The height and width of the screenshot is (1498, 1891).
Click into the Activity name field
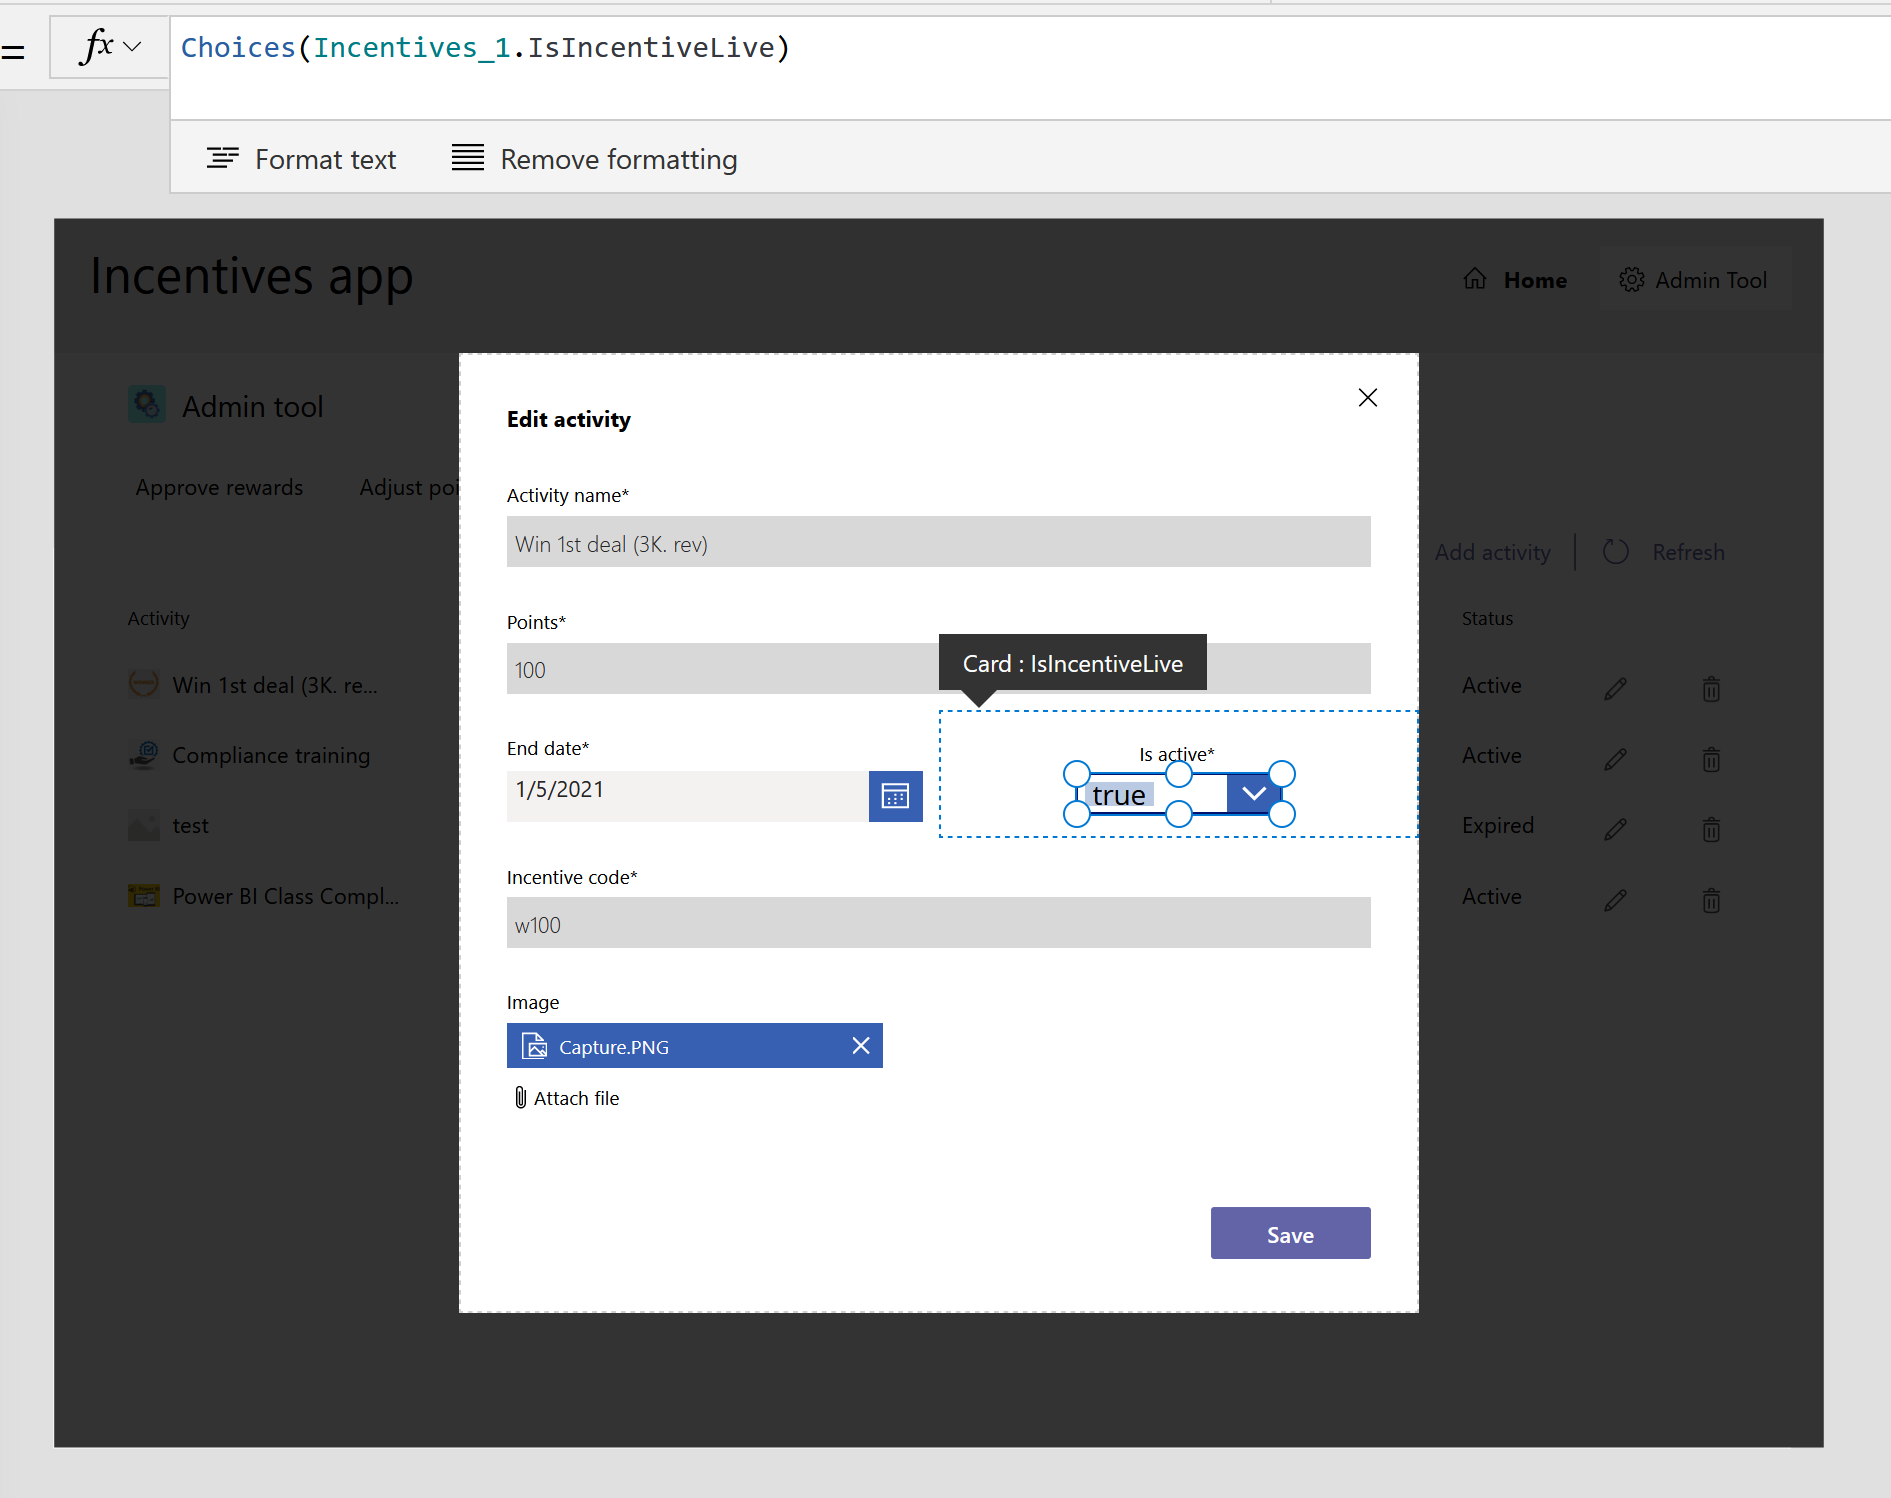pyautogui.click(x=938, y=542)
